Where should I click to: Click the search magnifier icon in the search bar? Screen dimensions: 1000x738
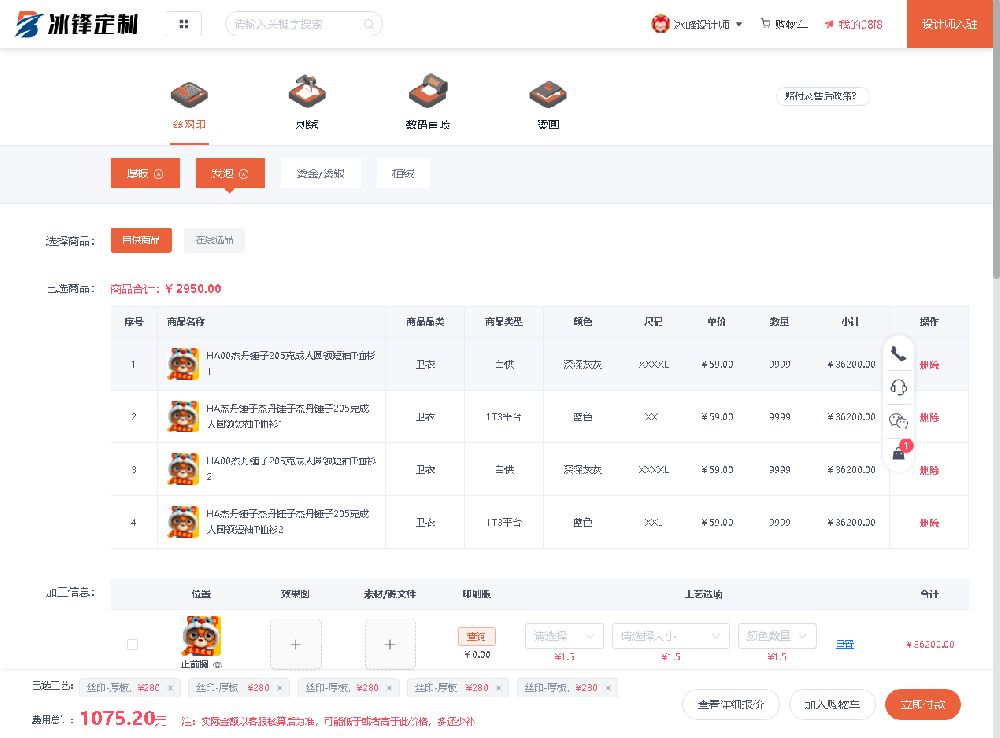(371, 23)
